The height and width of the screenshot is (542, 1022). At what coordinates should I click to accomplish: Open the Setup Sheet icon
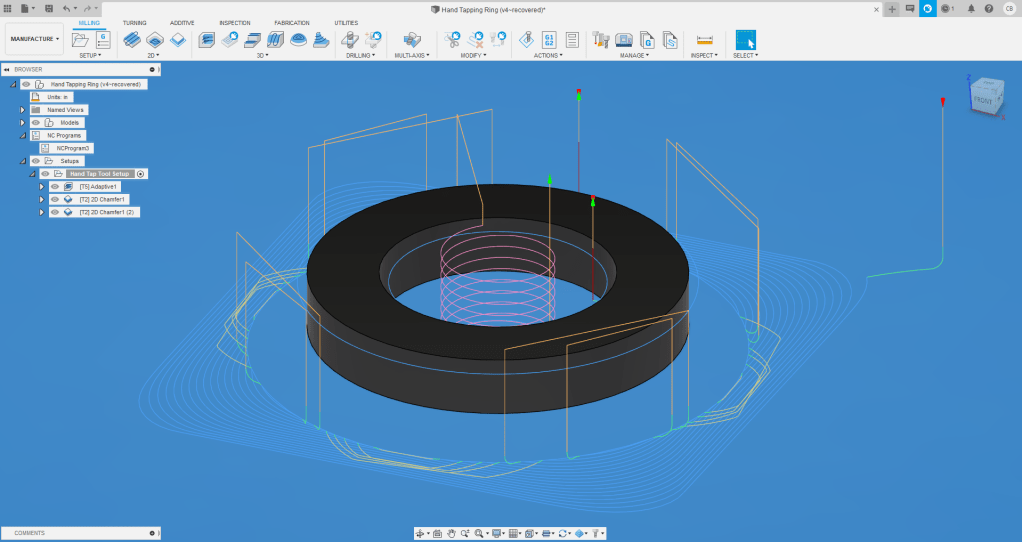tap(572, 40)
